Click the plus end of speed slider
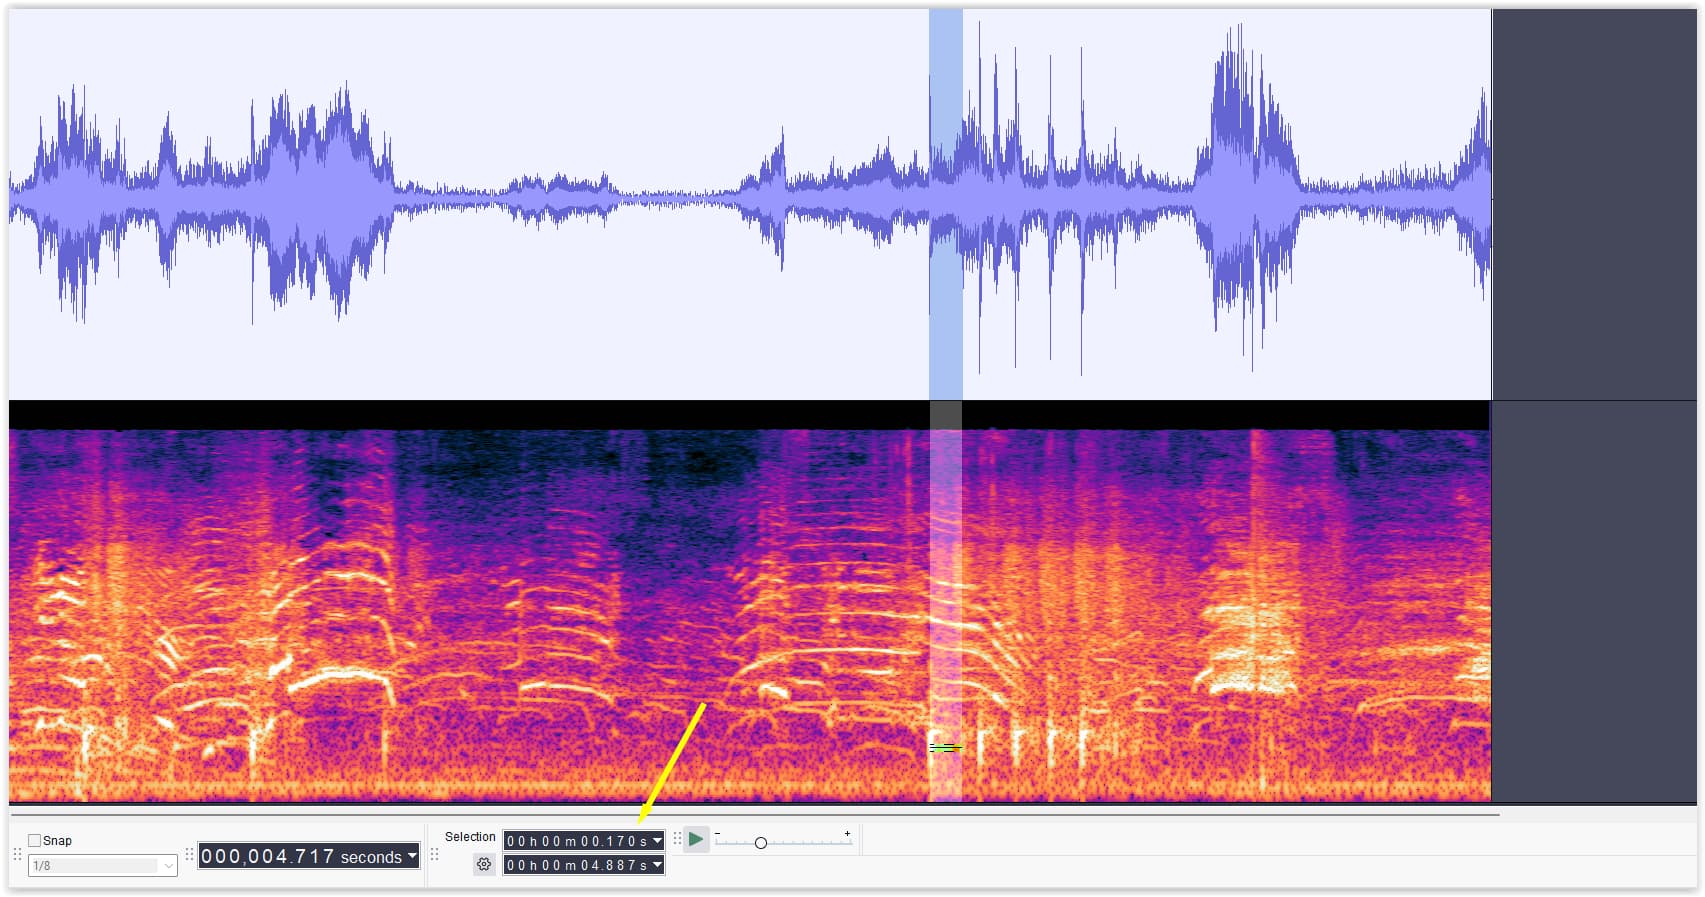The height and width of the screenshot is (897, 1705). [847, 834]
